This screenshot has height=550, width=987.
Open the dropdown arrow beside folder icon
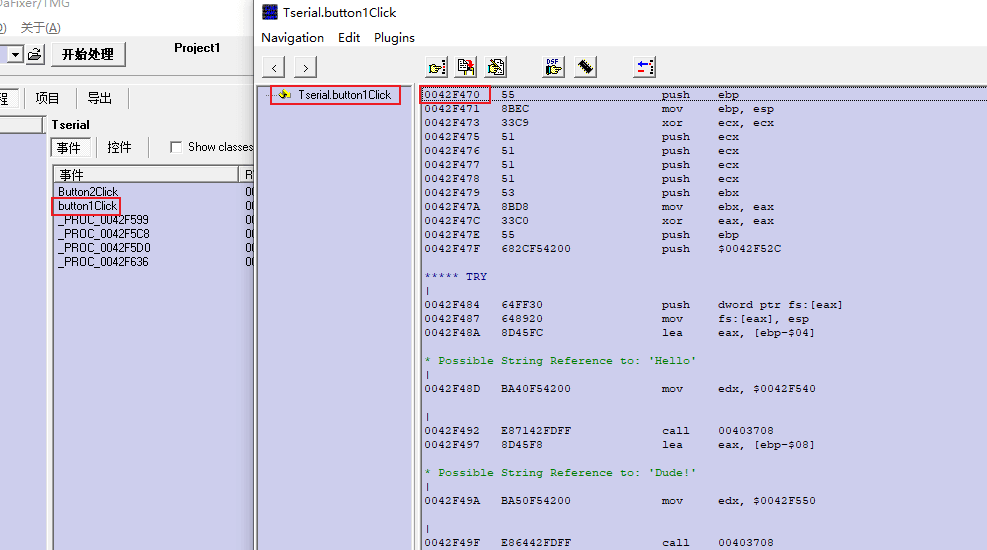(15, 55)
